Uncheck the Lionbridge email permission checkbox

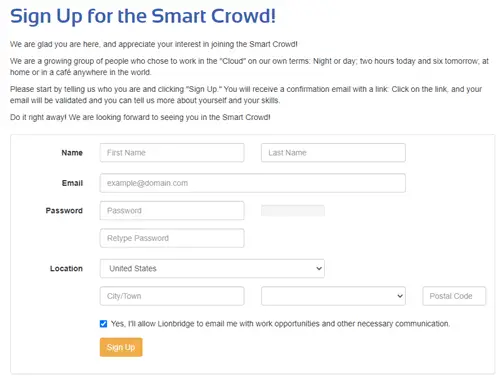tap(103, 324)
